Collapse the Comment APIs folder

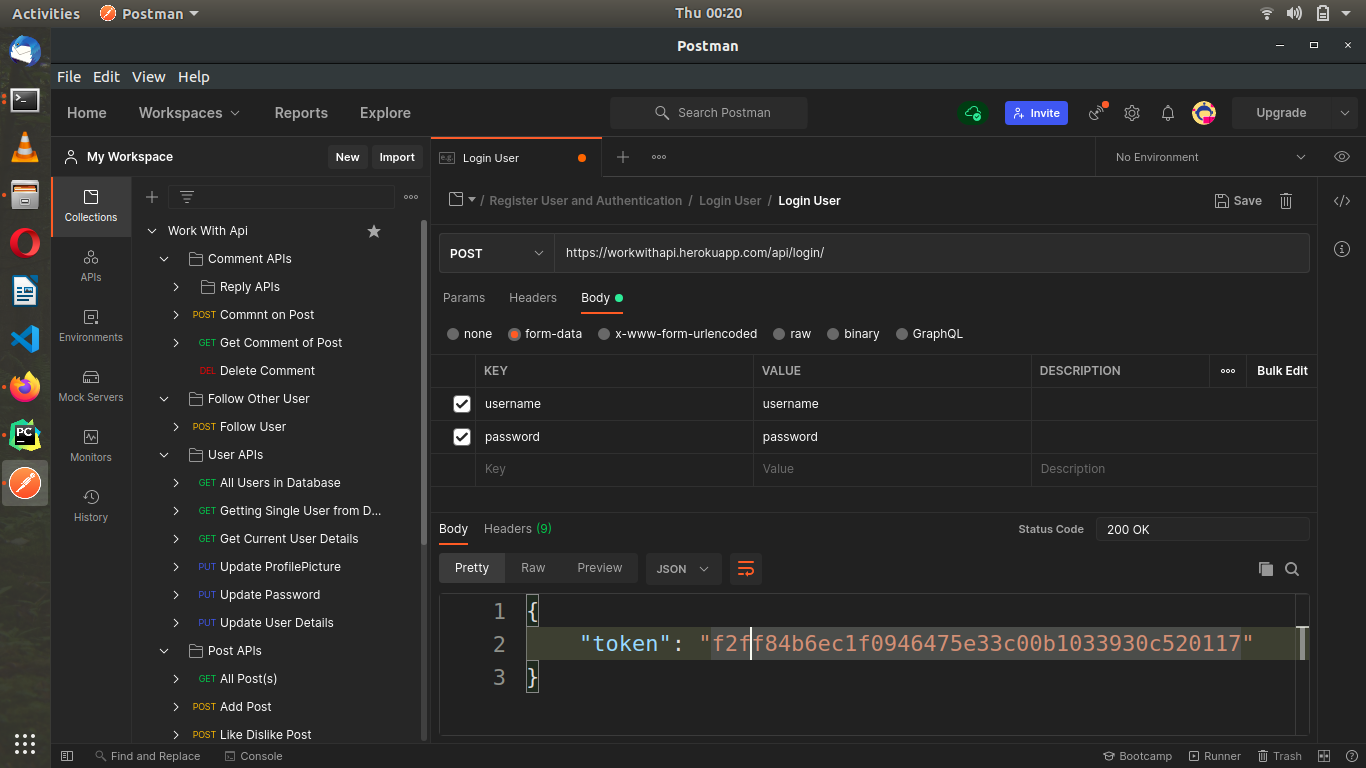pyautogui.click(x=164, y=259)
